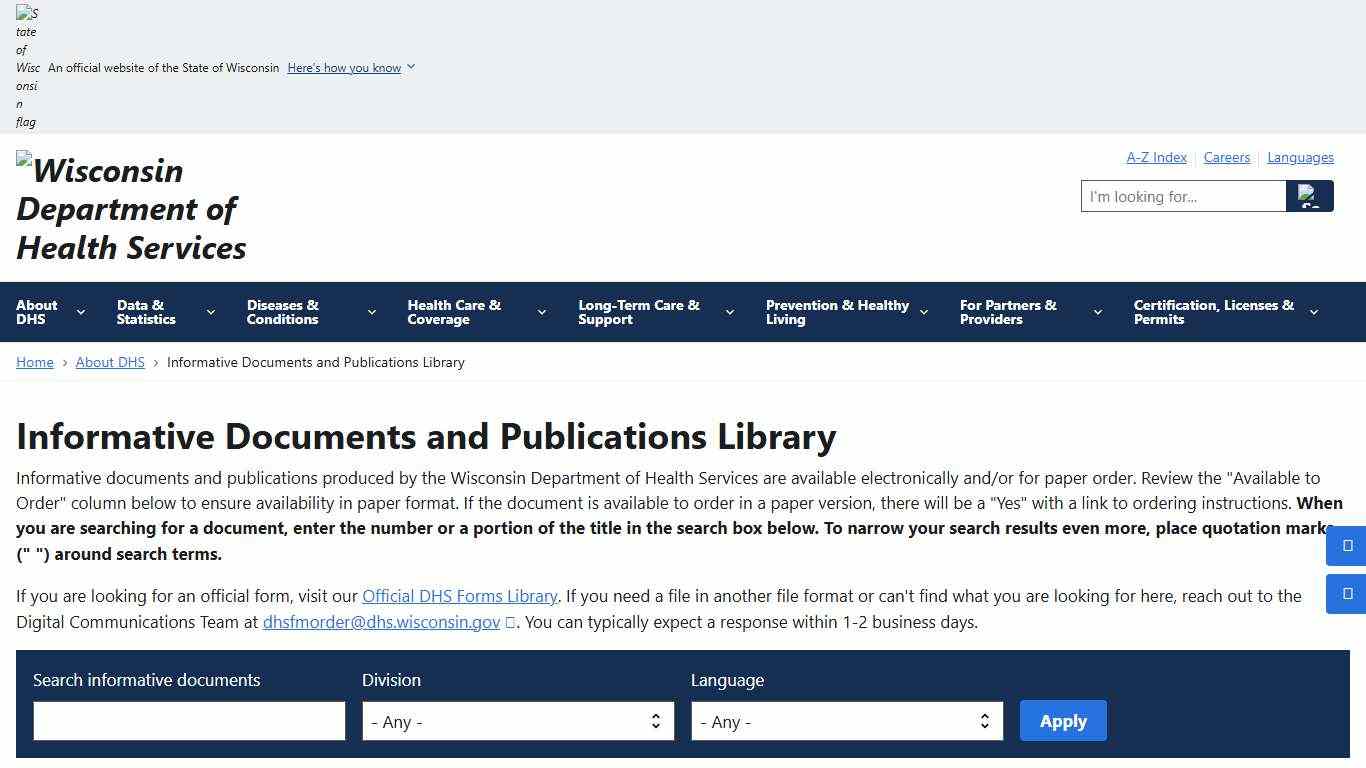The width and height of the screenshot is (1366, 768).
Task: Open the Prevention & Healthy Living menu
Action: tap(838, 312)
